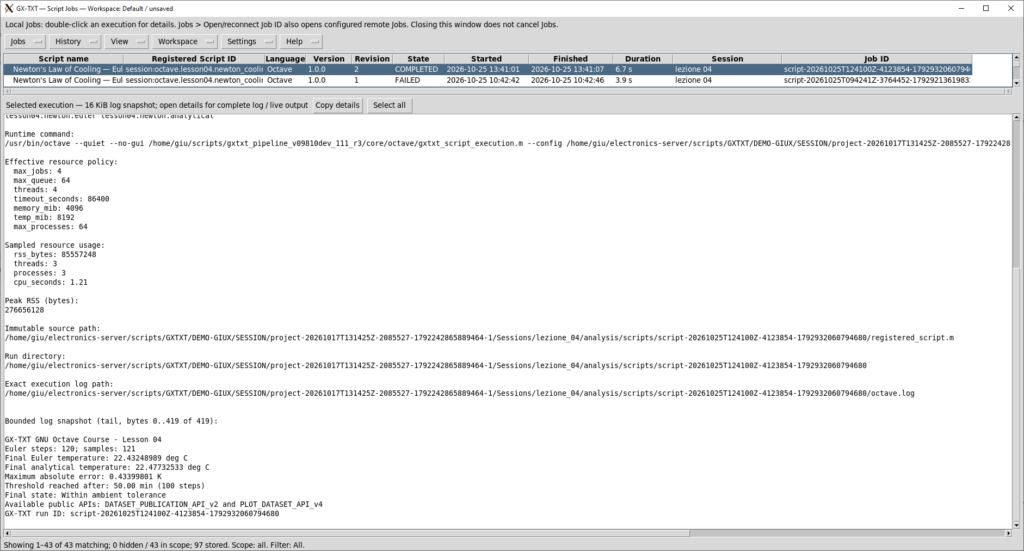1024x551 pixels.
Task: Click the timeout_seconds: 86400 line
Action: coord(61,199)
